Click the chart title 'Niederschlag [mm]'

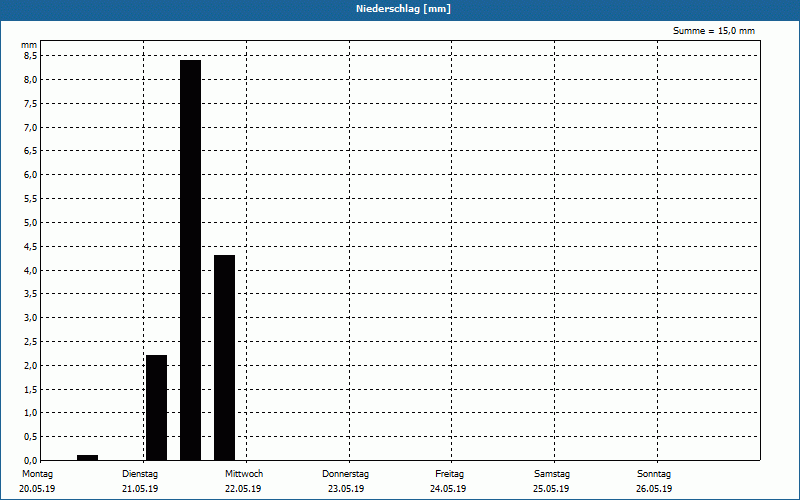(x=403, y=9)
